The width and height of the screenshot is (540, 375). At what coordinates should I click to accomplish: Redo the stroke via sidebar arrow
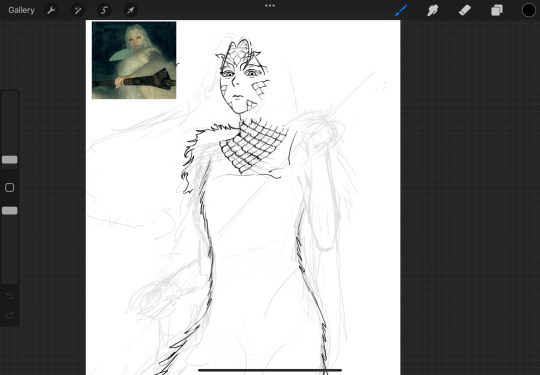(x=10, y=315)
